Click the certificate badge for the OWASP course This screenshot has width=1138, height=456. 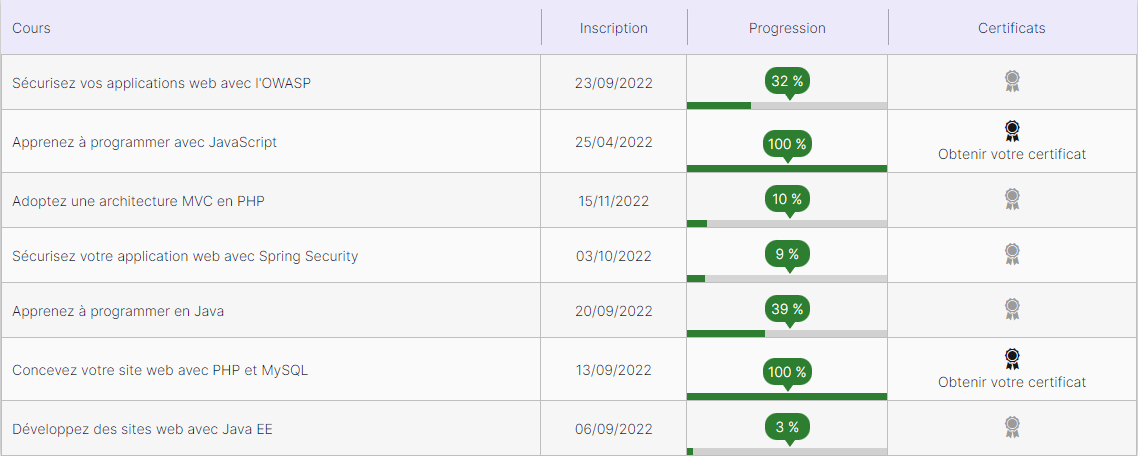[1012, 81]
